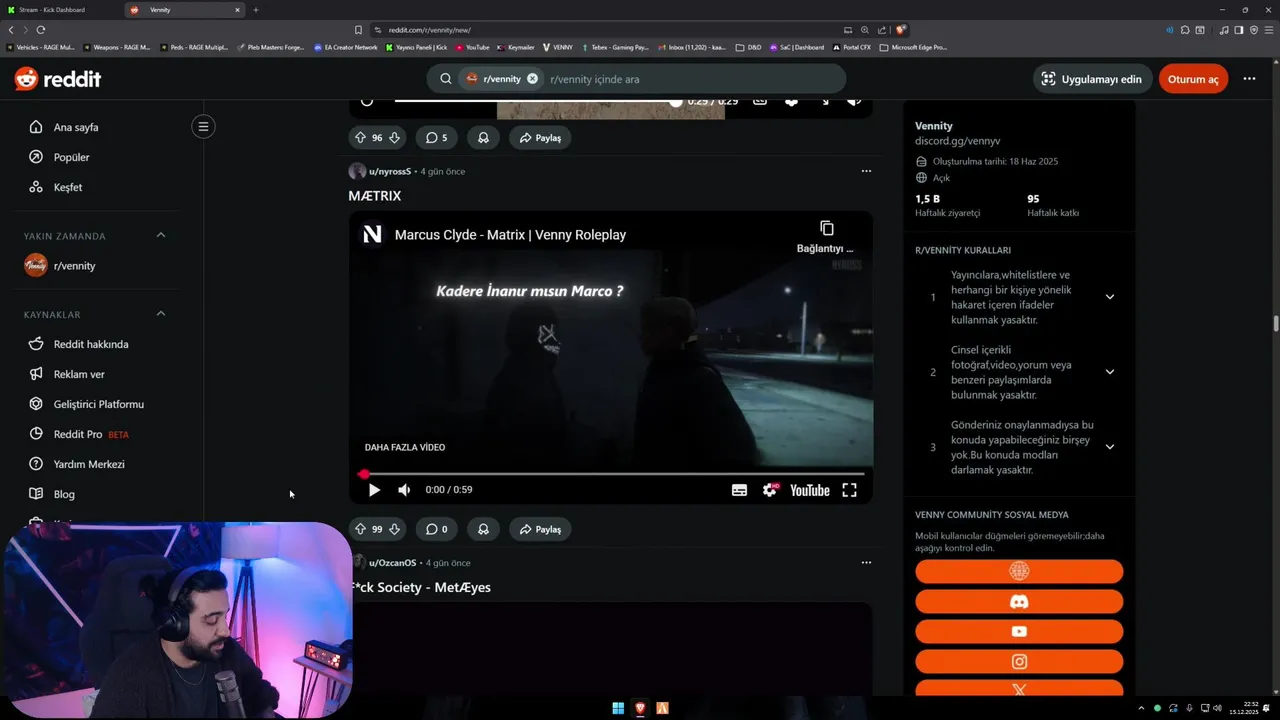Collapse the YAKIN ZAMANDA section

point(160,235)
